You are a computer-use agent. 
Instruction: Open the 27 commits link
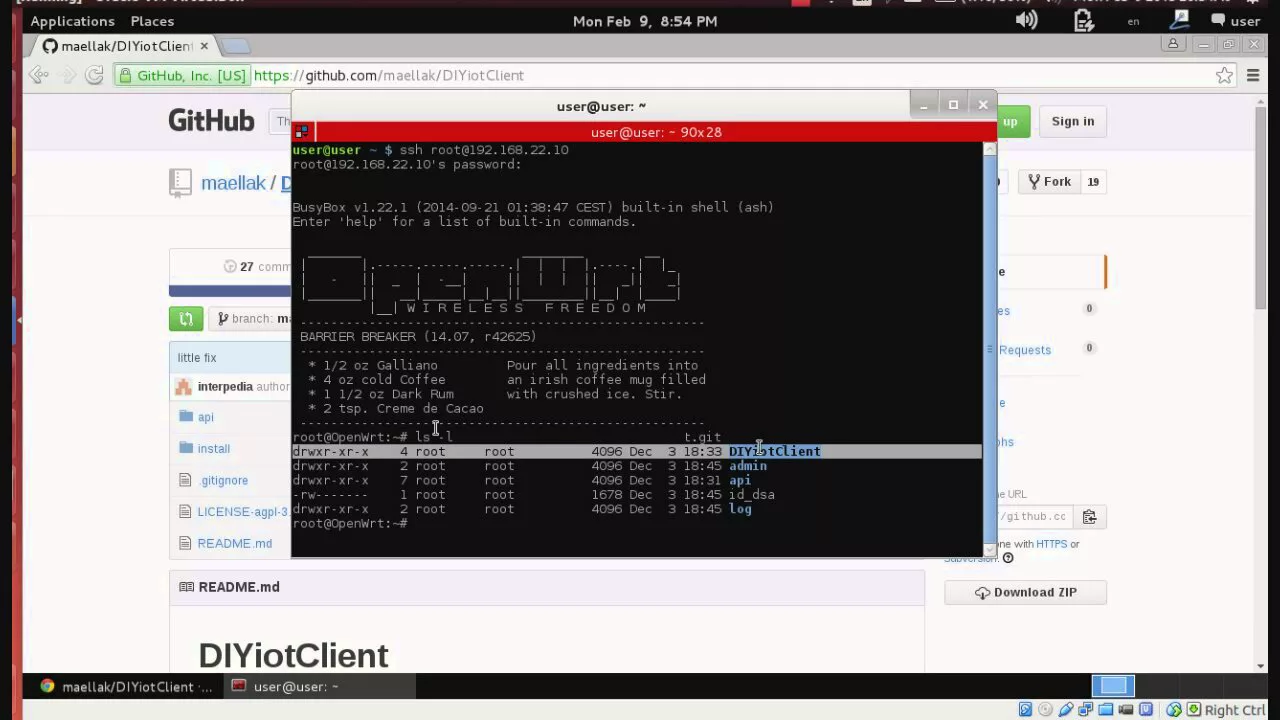tap(258, 267)
